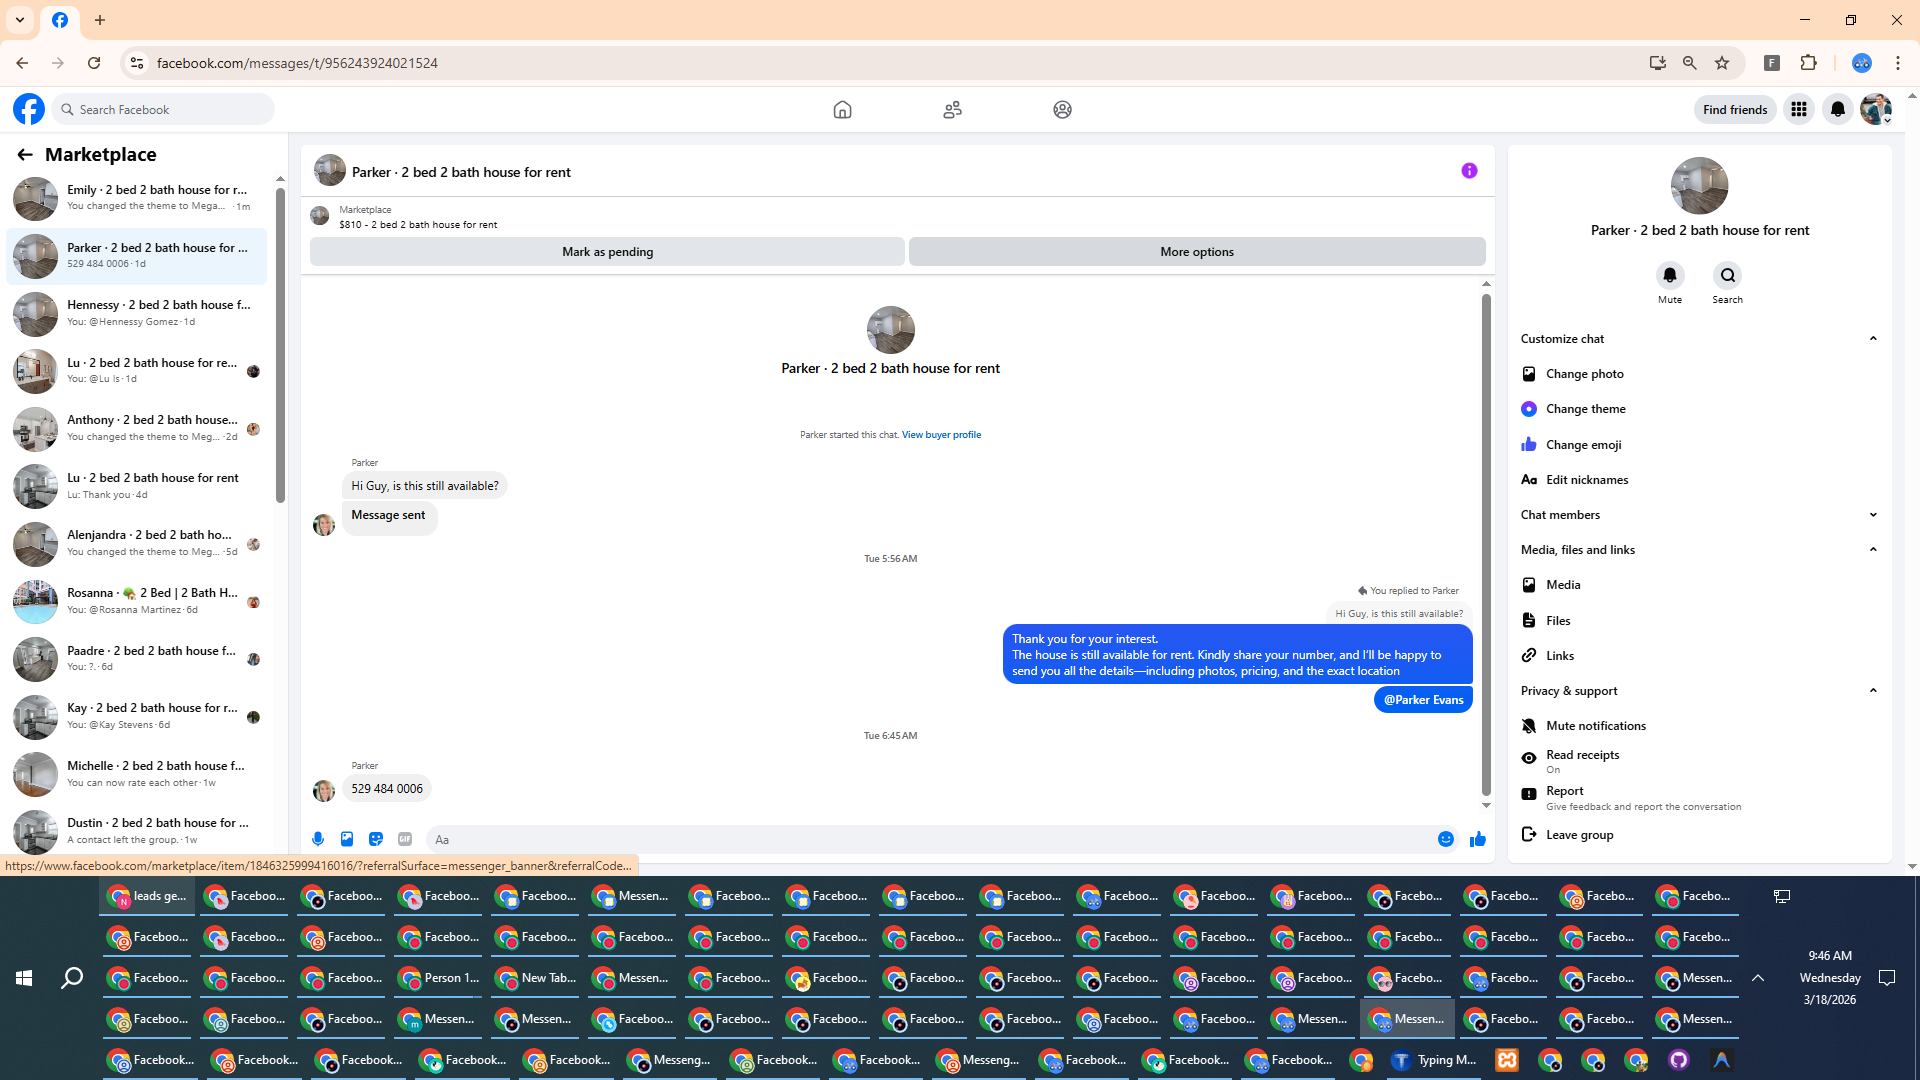Click the Search magnifier icon in the chat info panel

point(1727,275)
